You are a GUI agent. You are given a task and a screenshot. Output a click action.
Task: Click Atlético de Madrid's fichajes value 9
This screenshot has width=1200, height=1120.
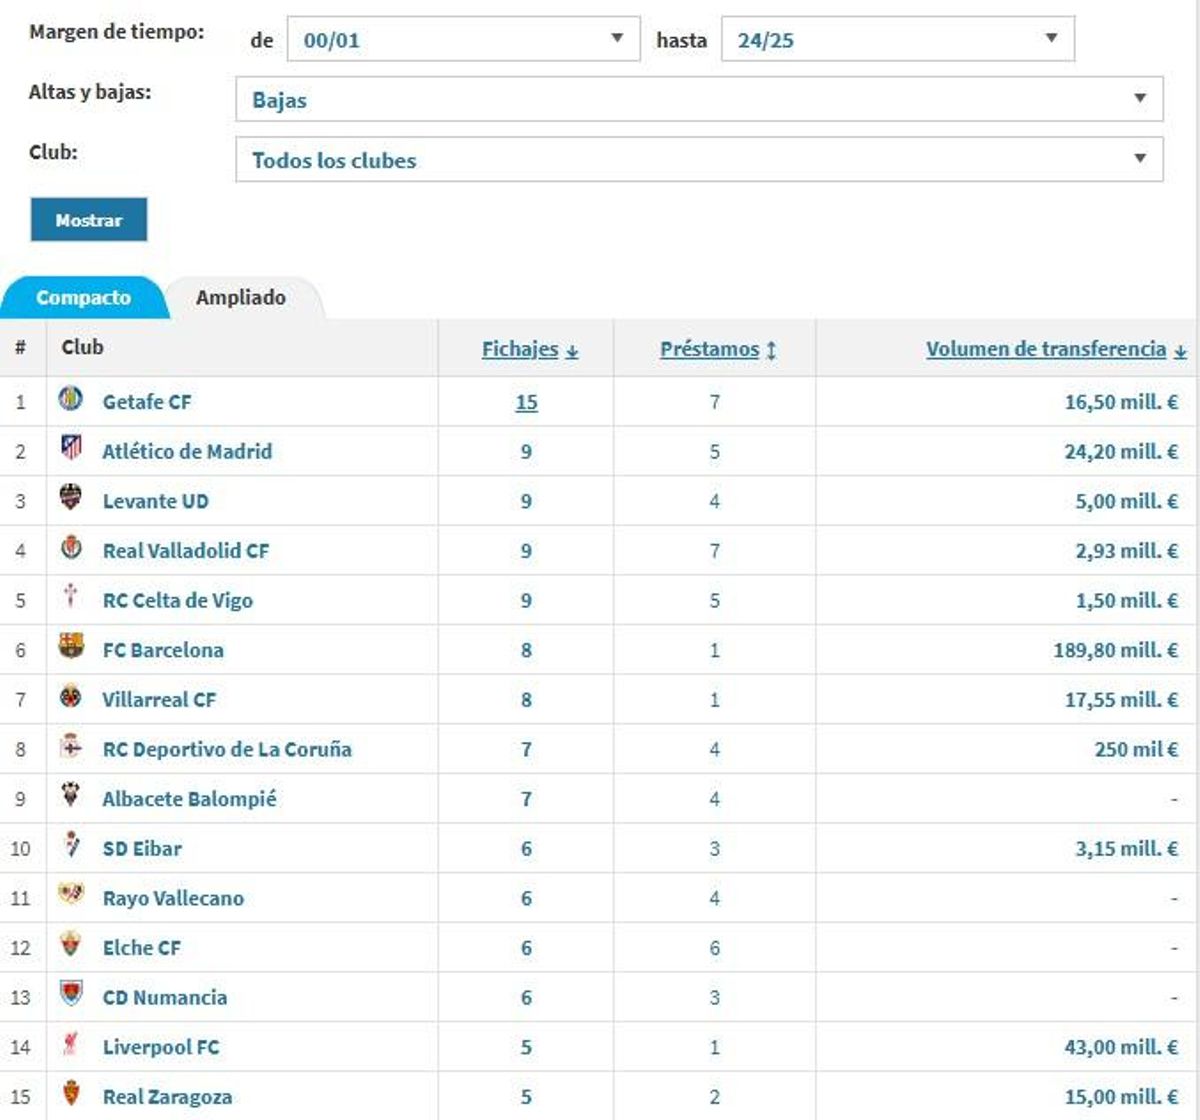(526, 451)
